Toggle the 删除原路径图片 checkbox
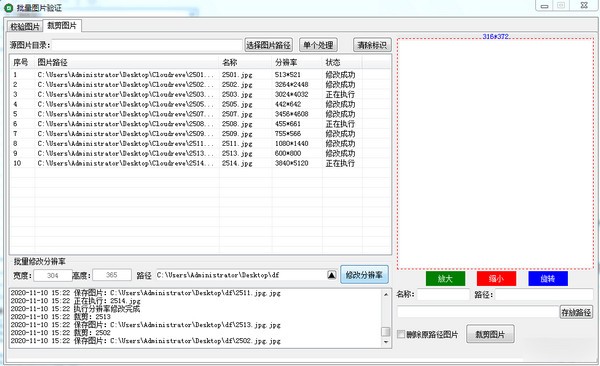 point(401,335)
